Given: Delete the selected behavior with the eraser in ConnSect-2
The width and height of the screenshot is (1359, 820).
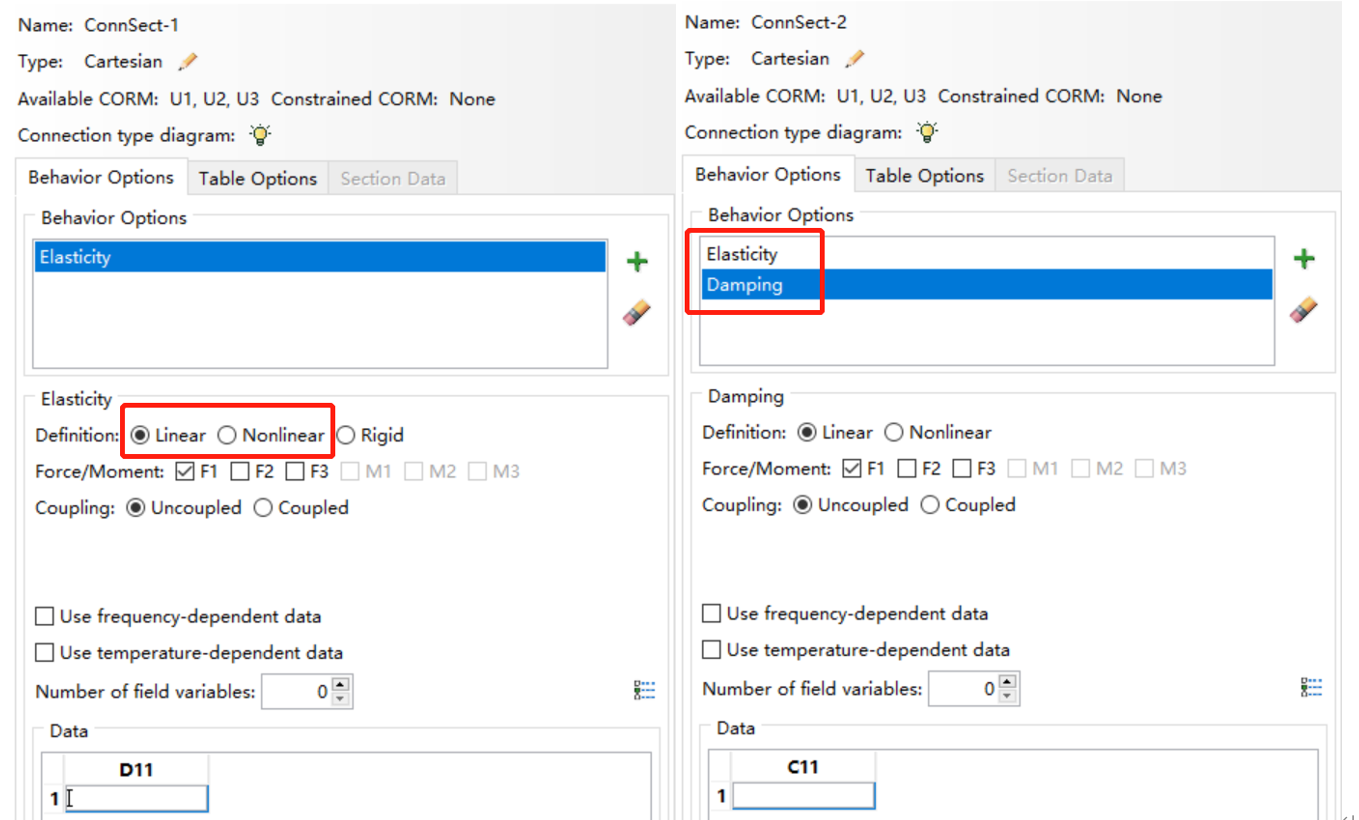Looking at the screenshot, I should tap(1303, 310).
